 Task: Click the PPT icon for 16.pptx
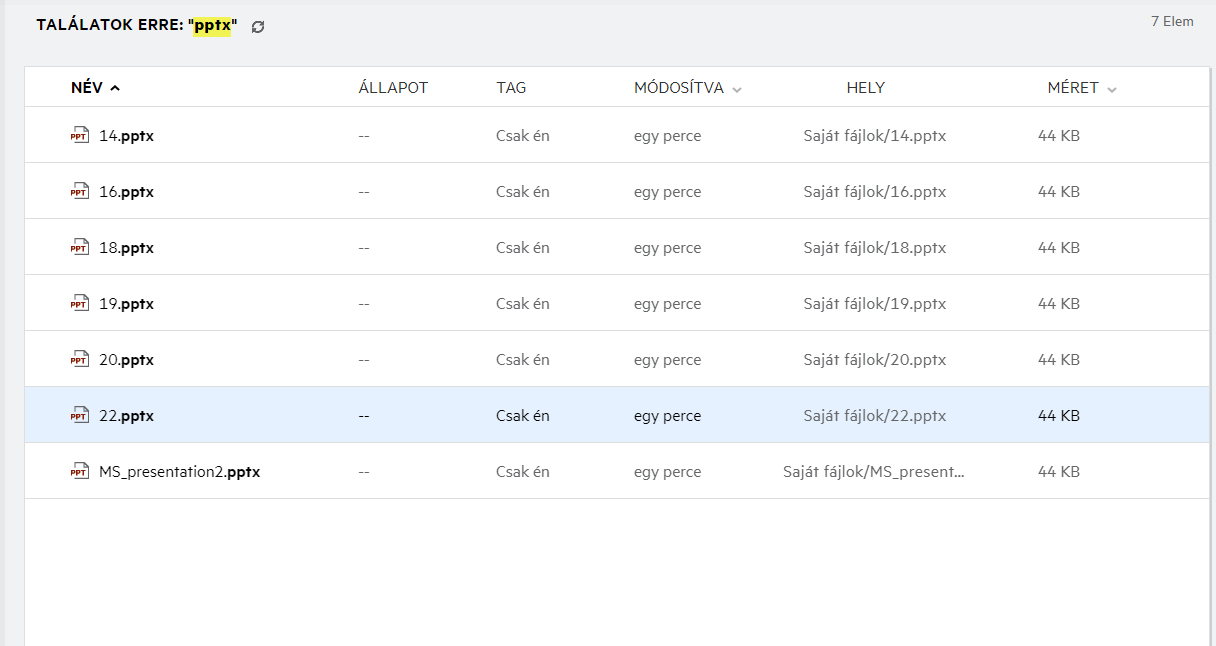[x=79, y=192]
